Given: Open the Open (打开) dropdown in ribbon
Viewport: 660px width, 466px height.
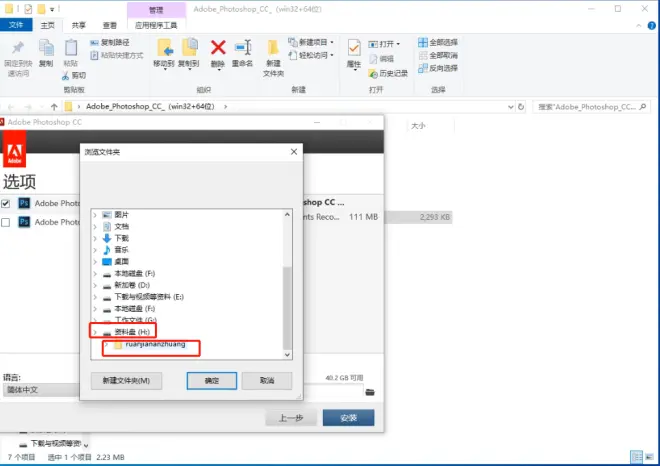Looking at the screenshot, I should [x=384, y=44].
